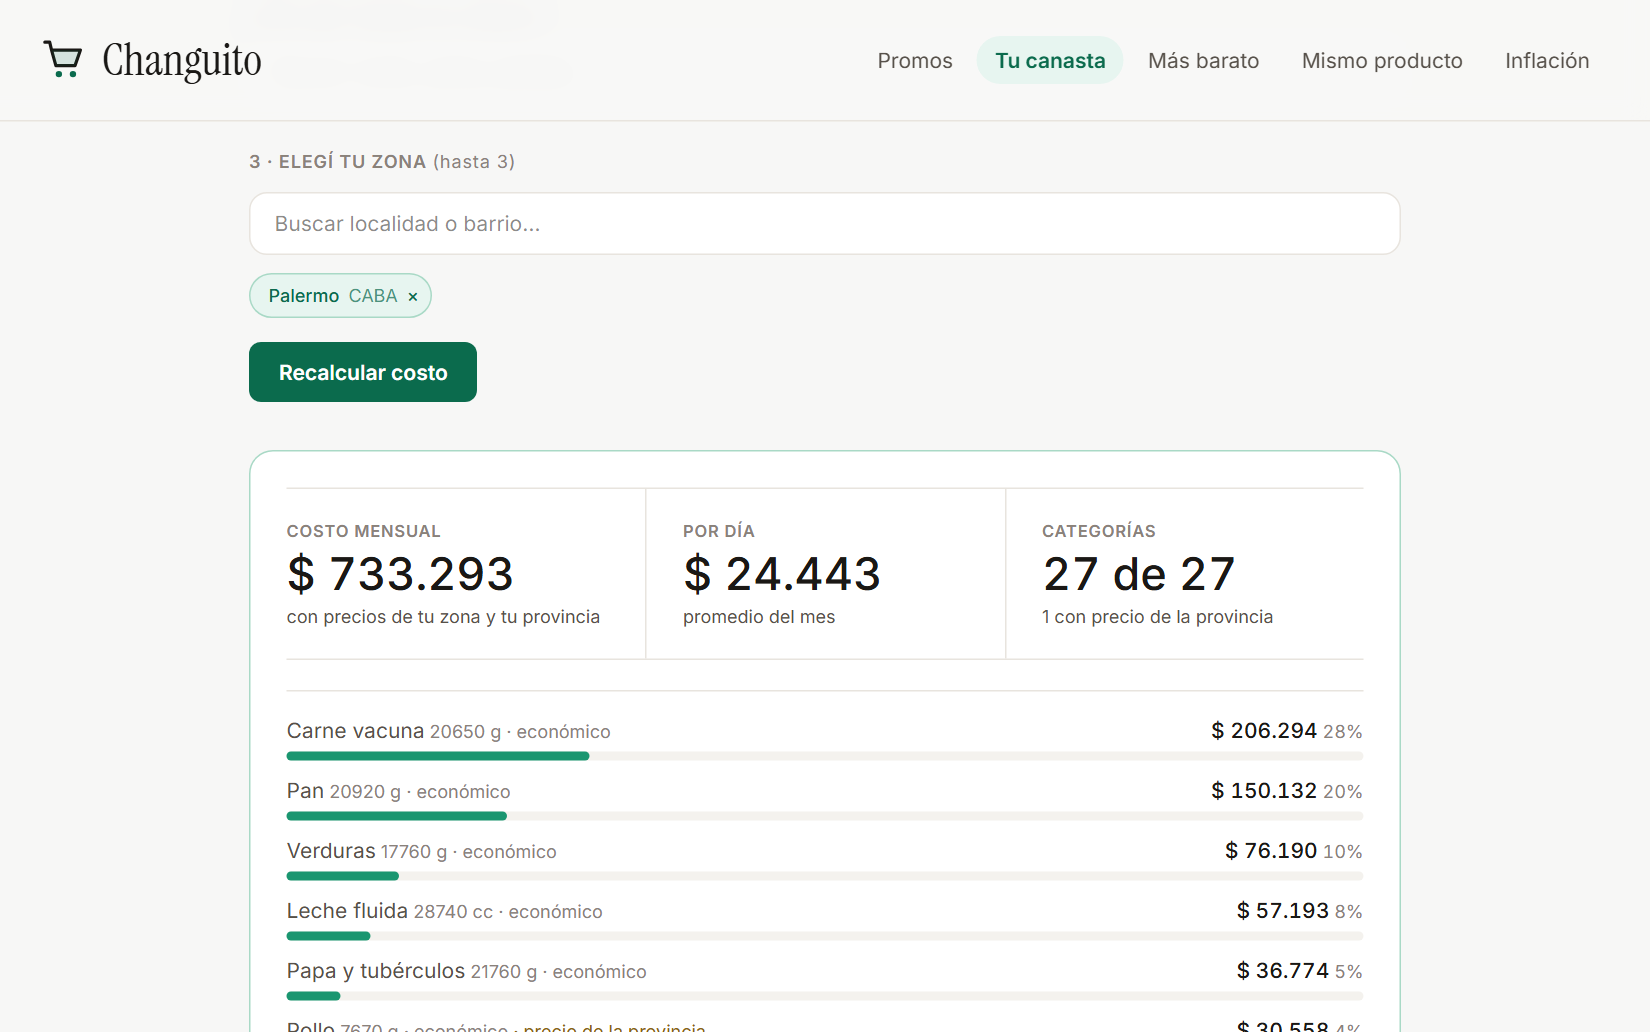Click the $ 57.193 amount
Viewport: 1650px width, 1032px height.
pyautogui.click(x=1283, y=911)
